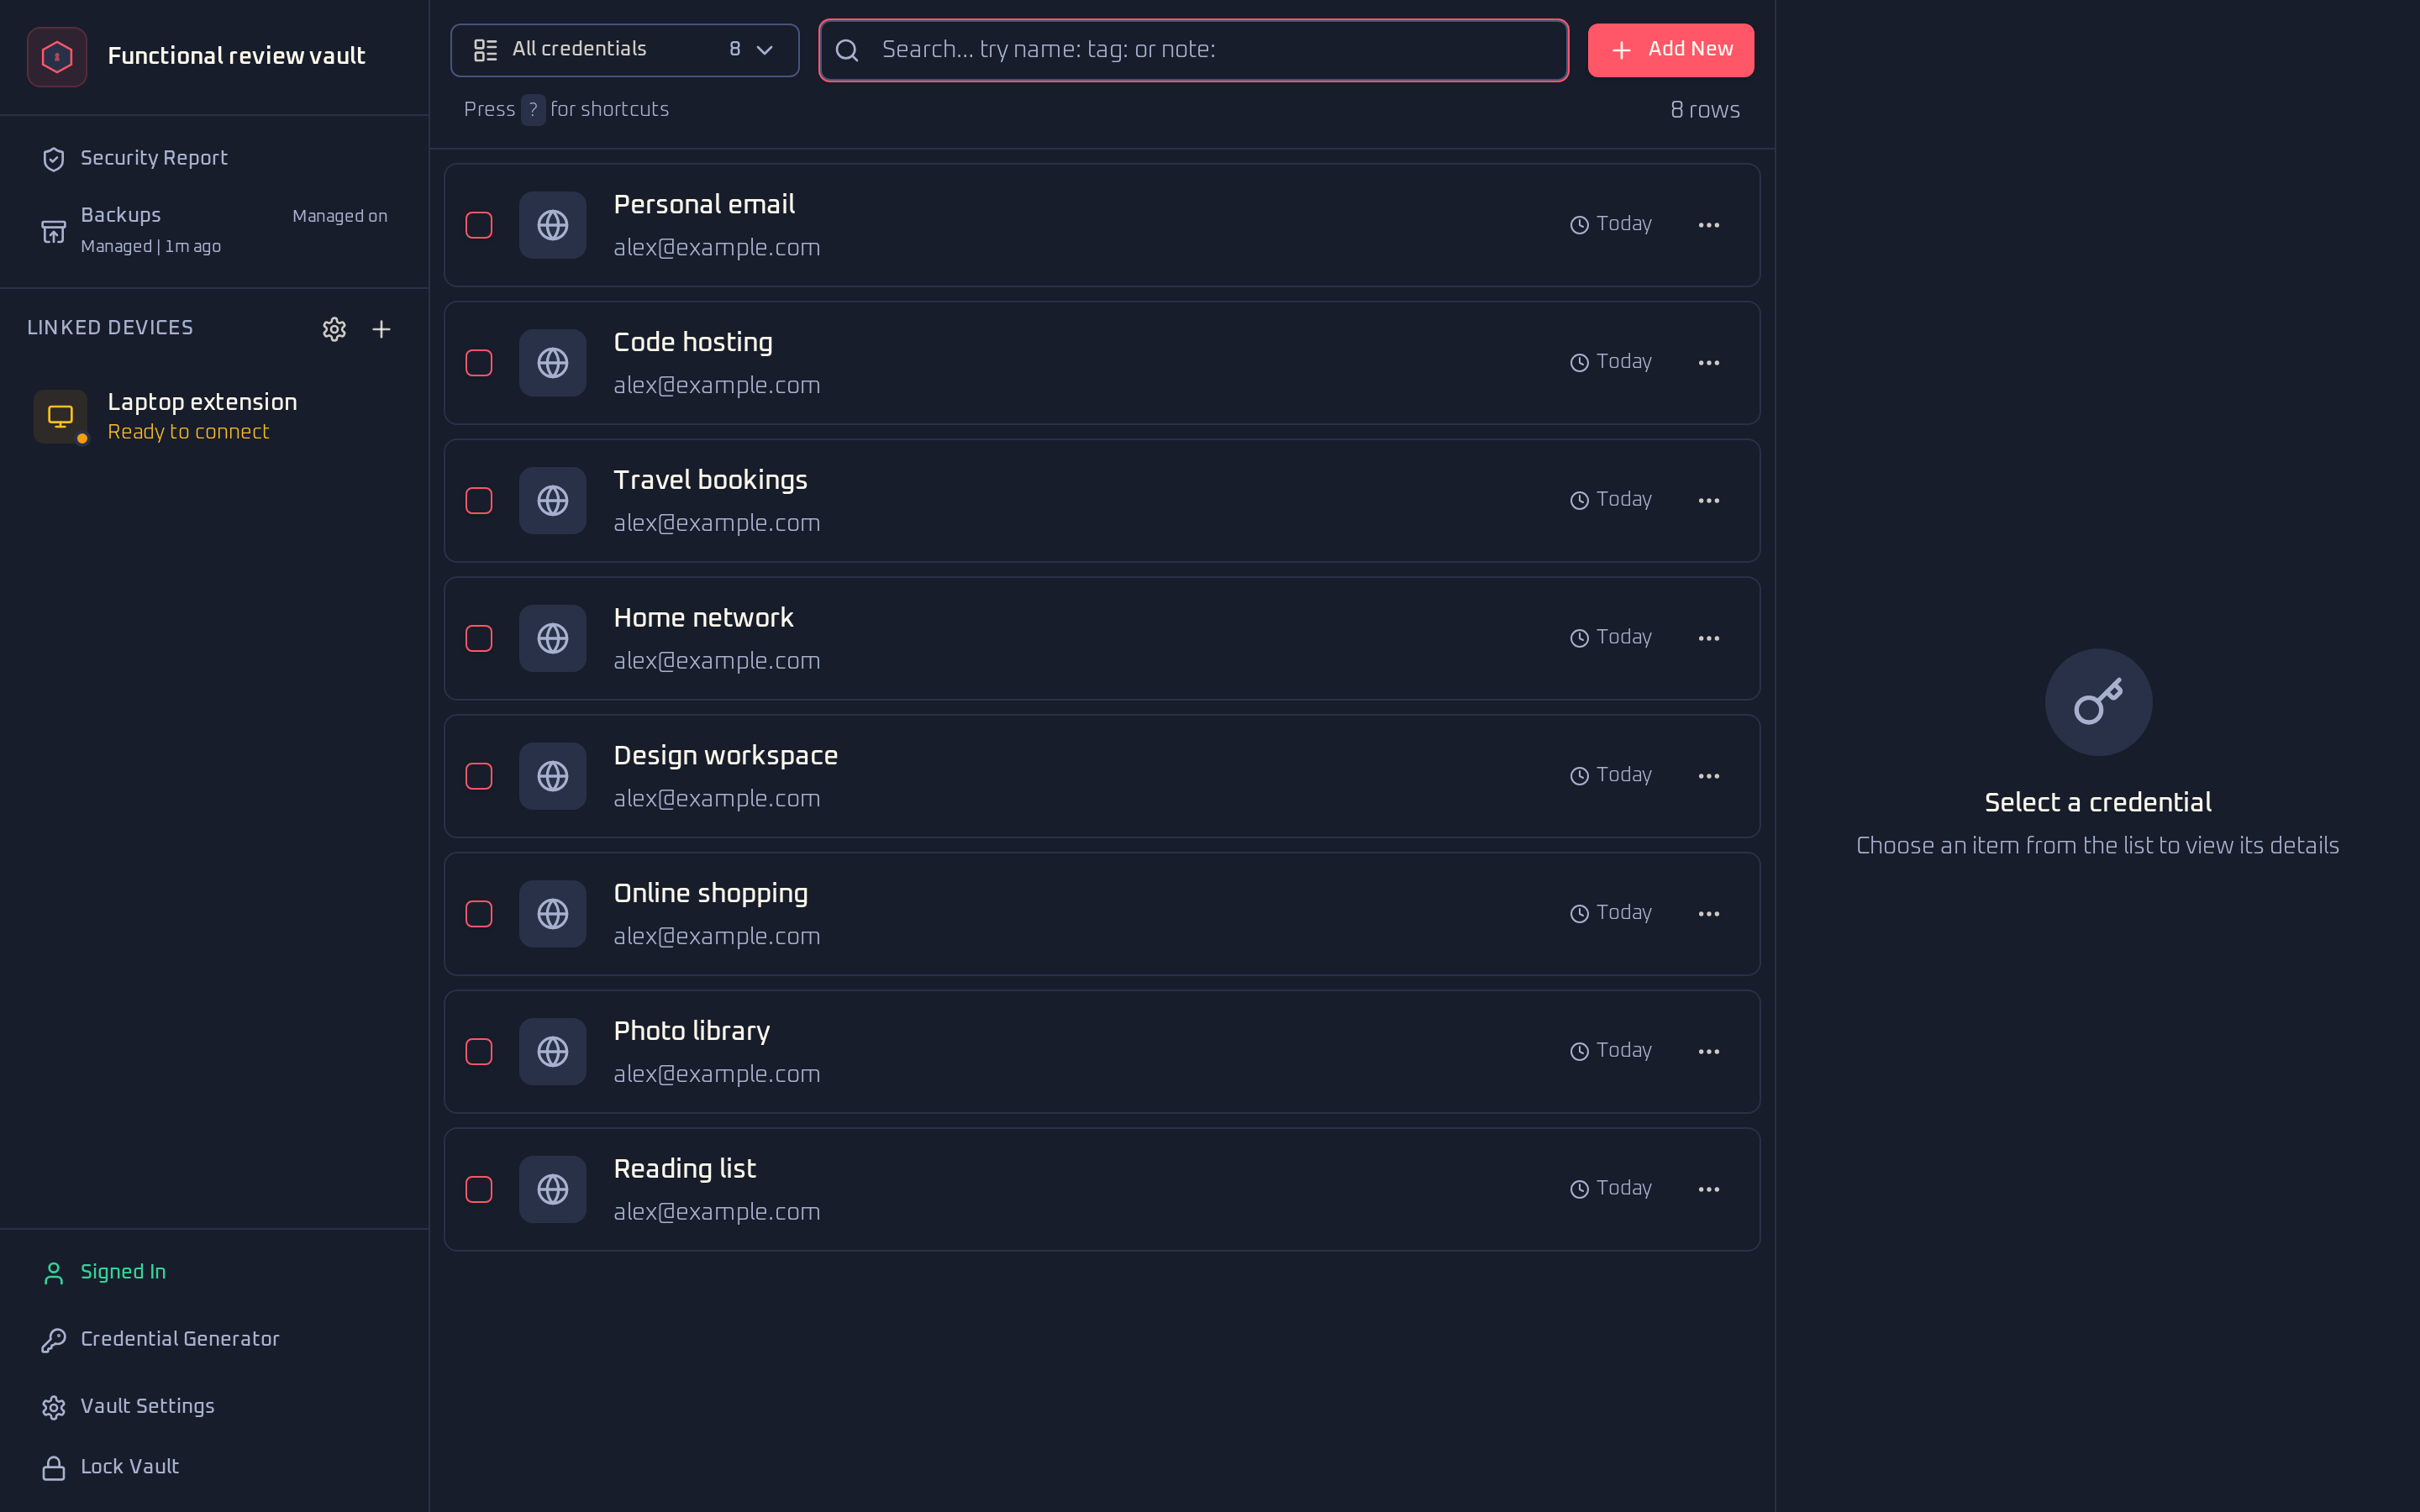Click the Design workspace title
Screen dimensions: 2420x1512
tap(725, 756)
